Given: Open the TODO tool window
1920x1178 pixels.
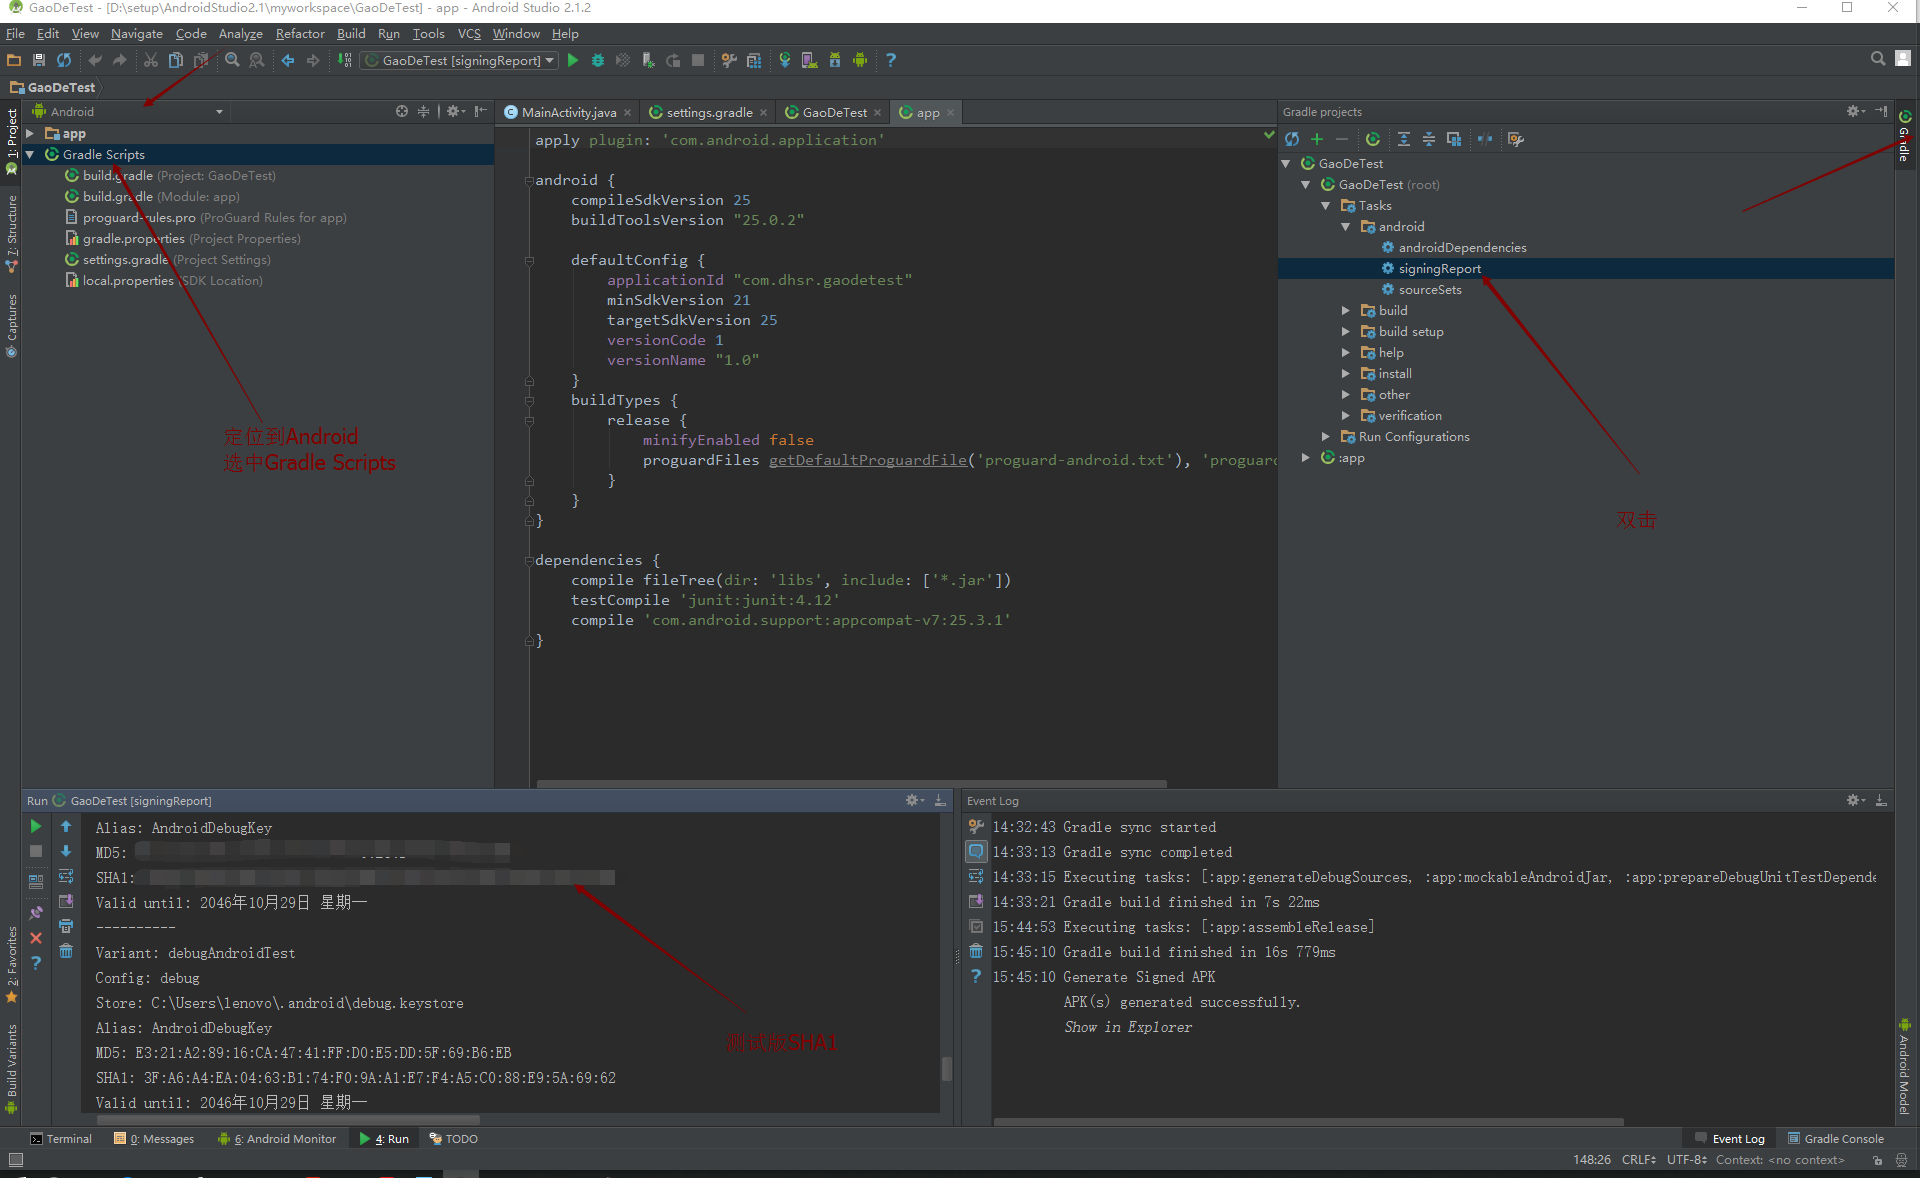Looking at the screenshot, I should pos(454,1138).
